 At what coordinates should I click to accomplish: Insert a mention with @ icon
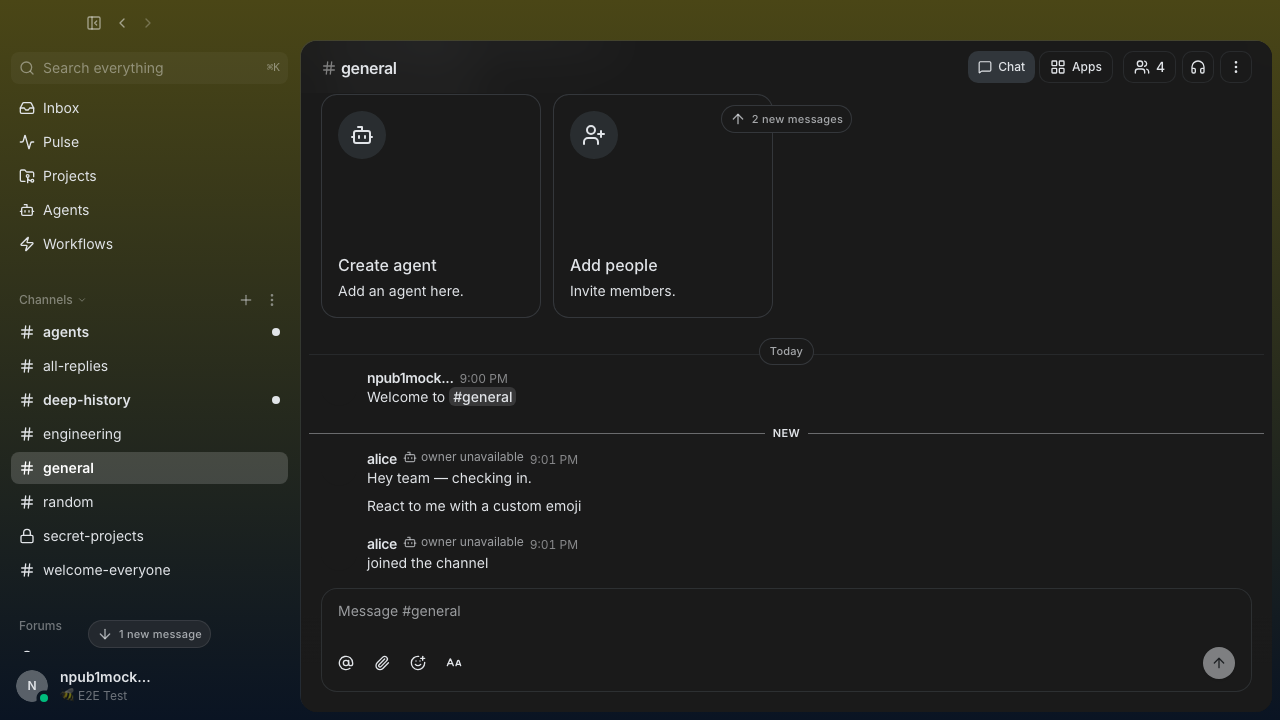pos(346,663)
